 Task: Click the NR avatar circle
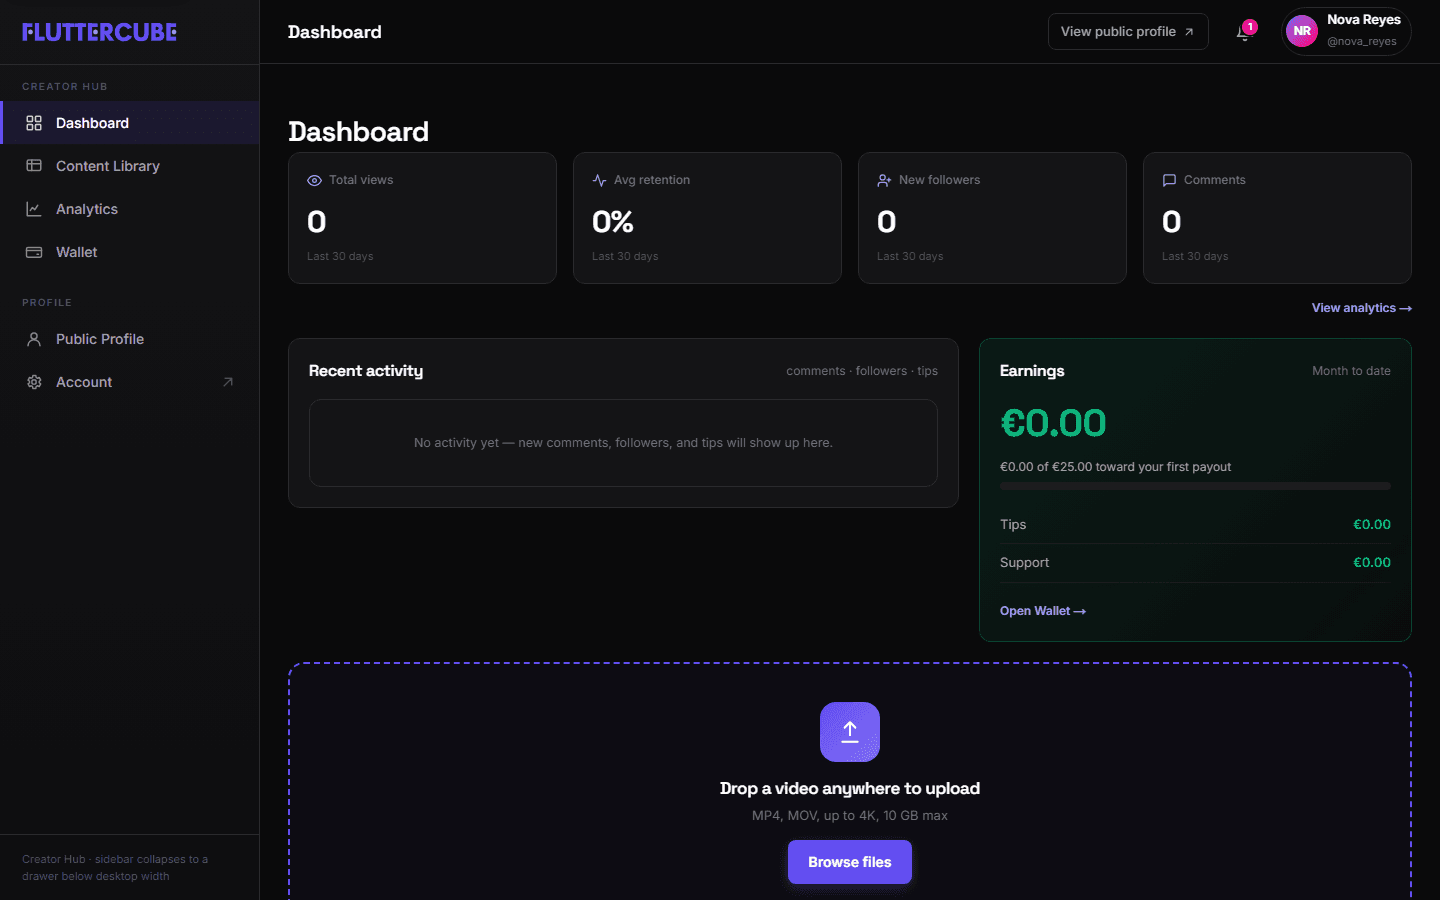pos(1302,31)
